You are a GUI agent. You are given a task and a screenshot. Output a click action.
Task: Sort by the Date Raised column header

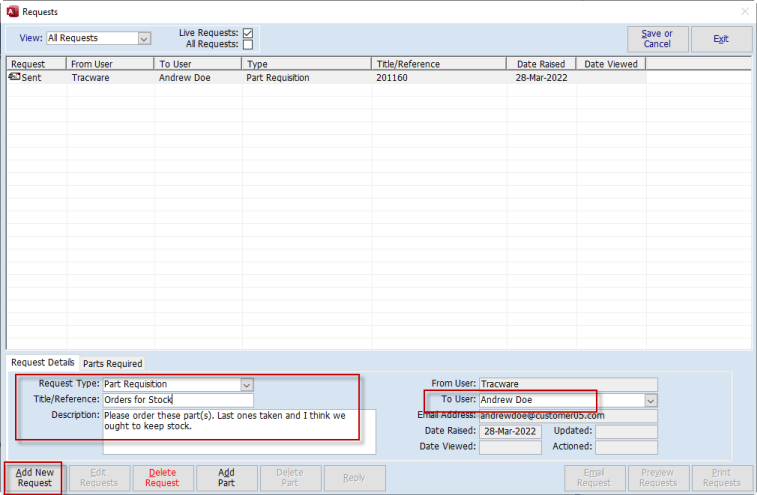coord(540,64)
